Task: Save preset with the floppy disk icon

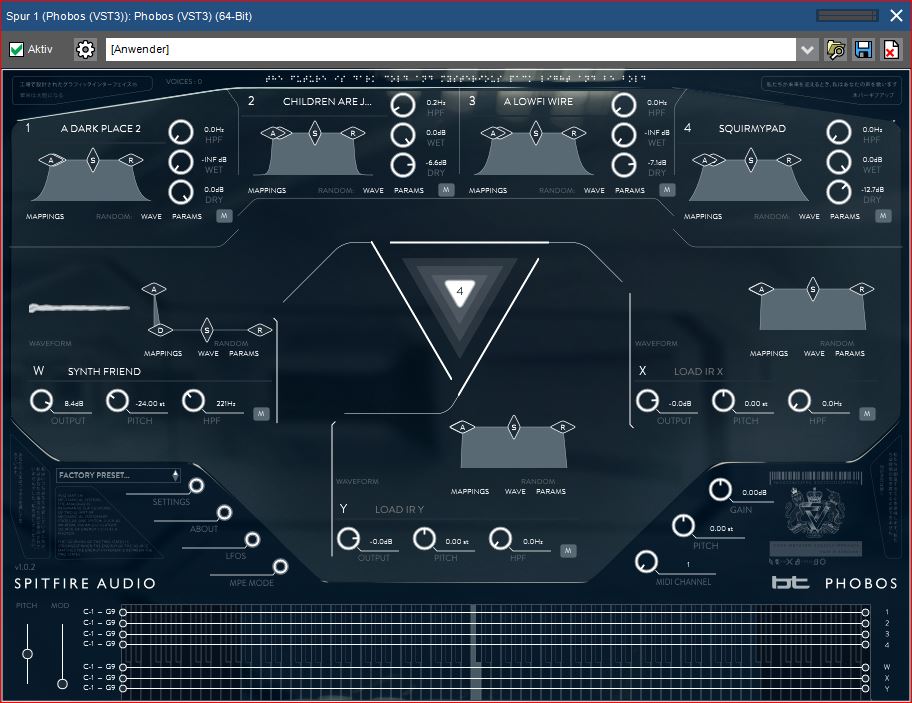Action: 863,49
